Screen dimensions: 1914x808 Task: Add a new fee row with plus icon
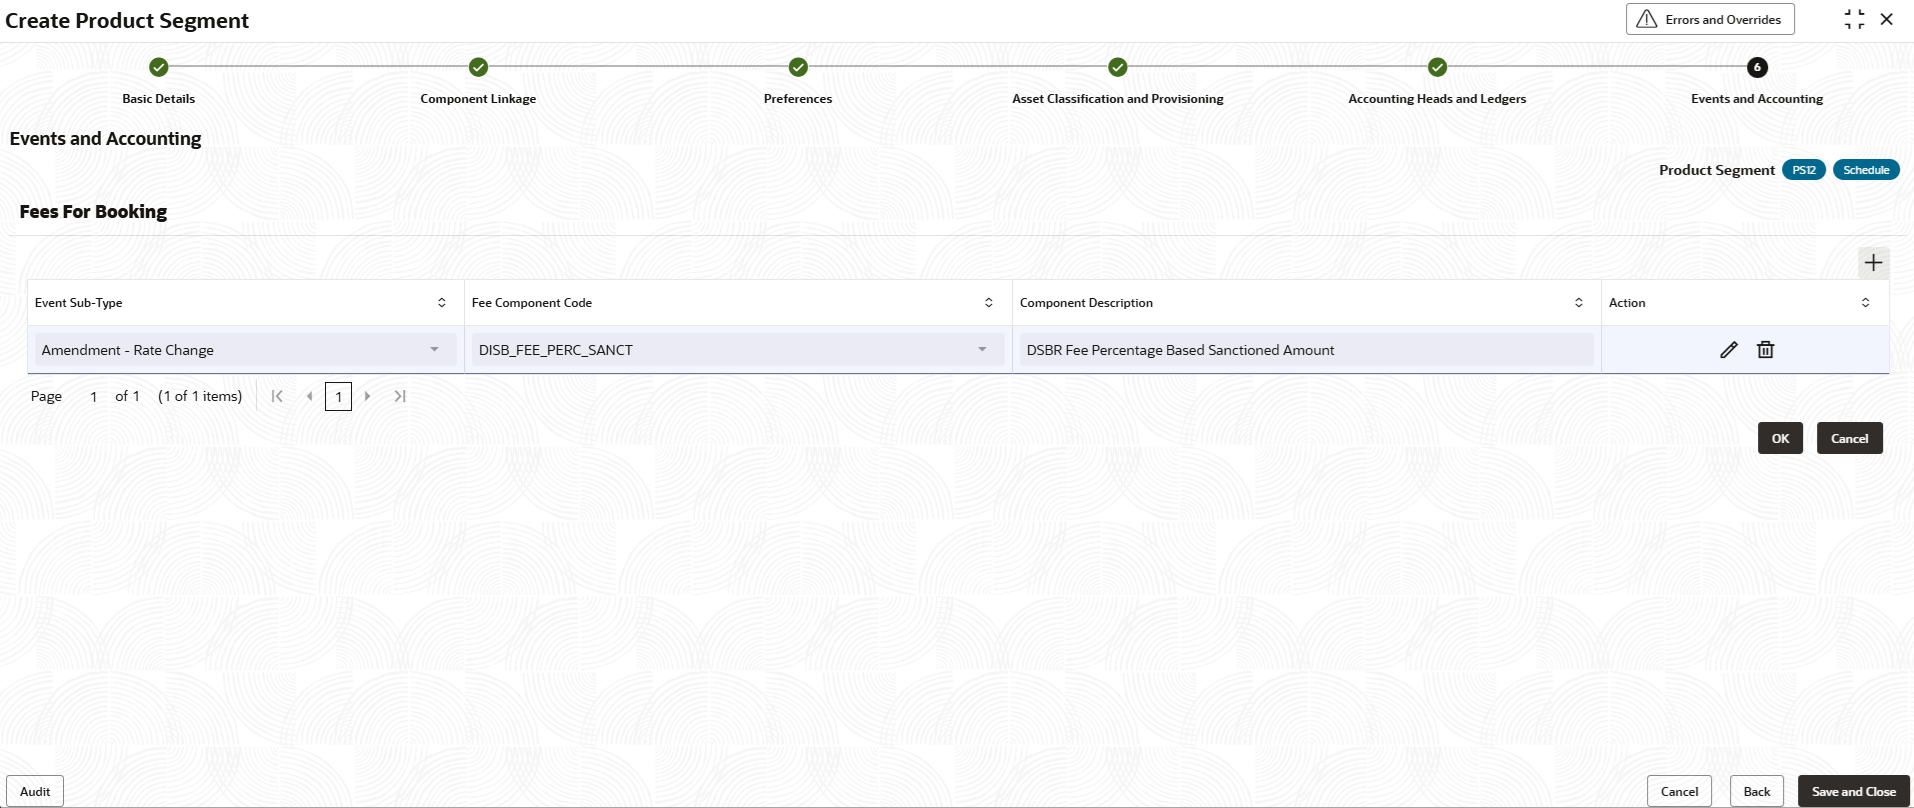click(1873, 263)
